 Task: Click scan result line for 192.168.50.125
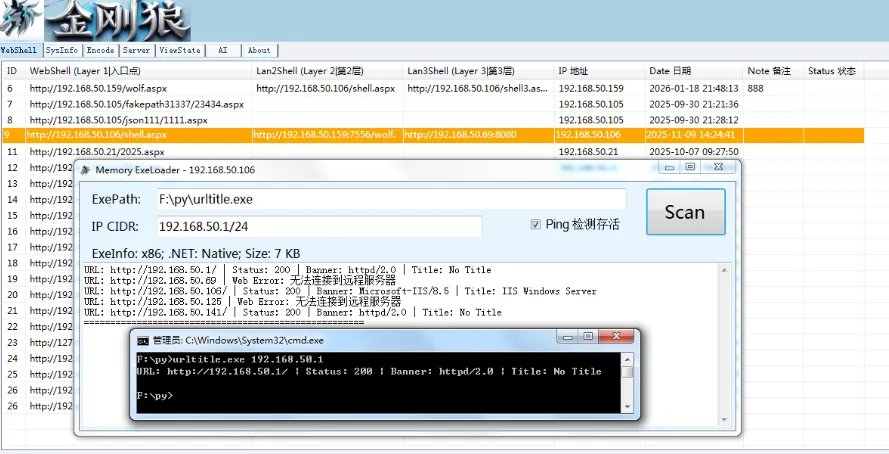(243, 302)
